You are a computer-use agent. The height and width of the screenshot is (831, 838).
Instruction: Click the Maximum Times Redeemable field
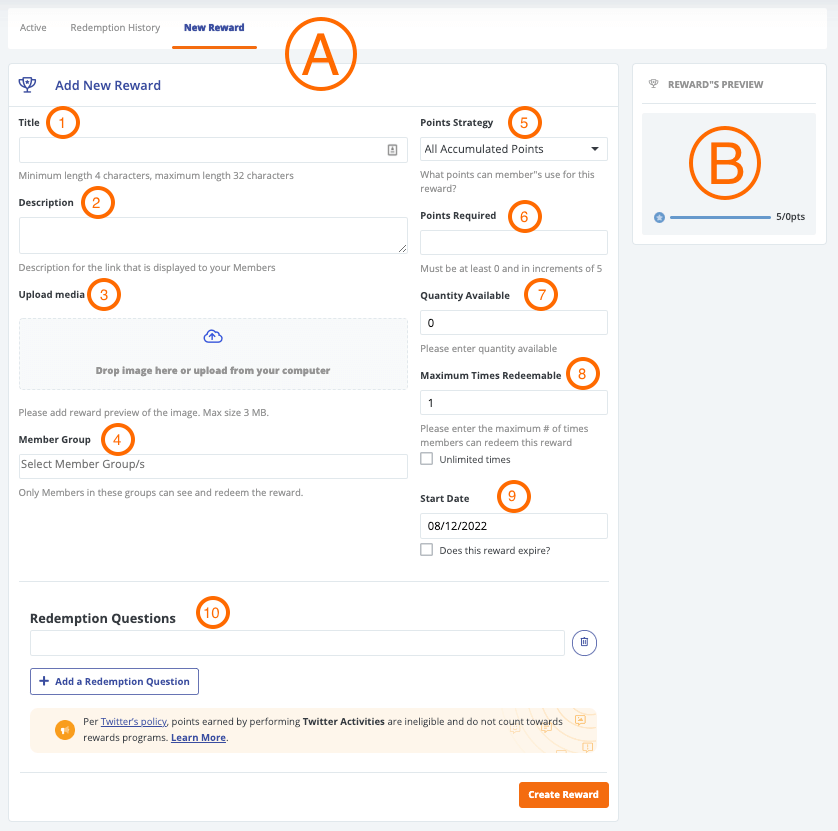tap(514, 402)
